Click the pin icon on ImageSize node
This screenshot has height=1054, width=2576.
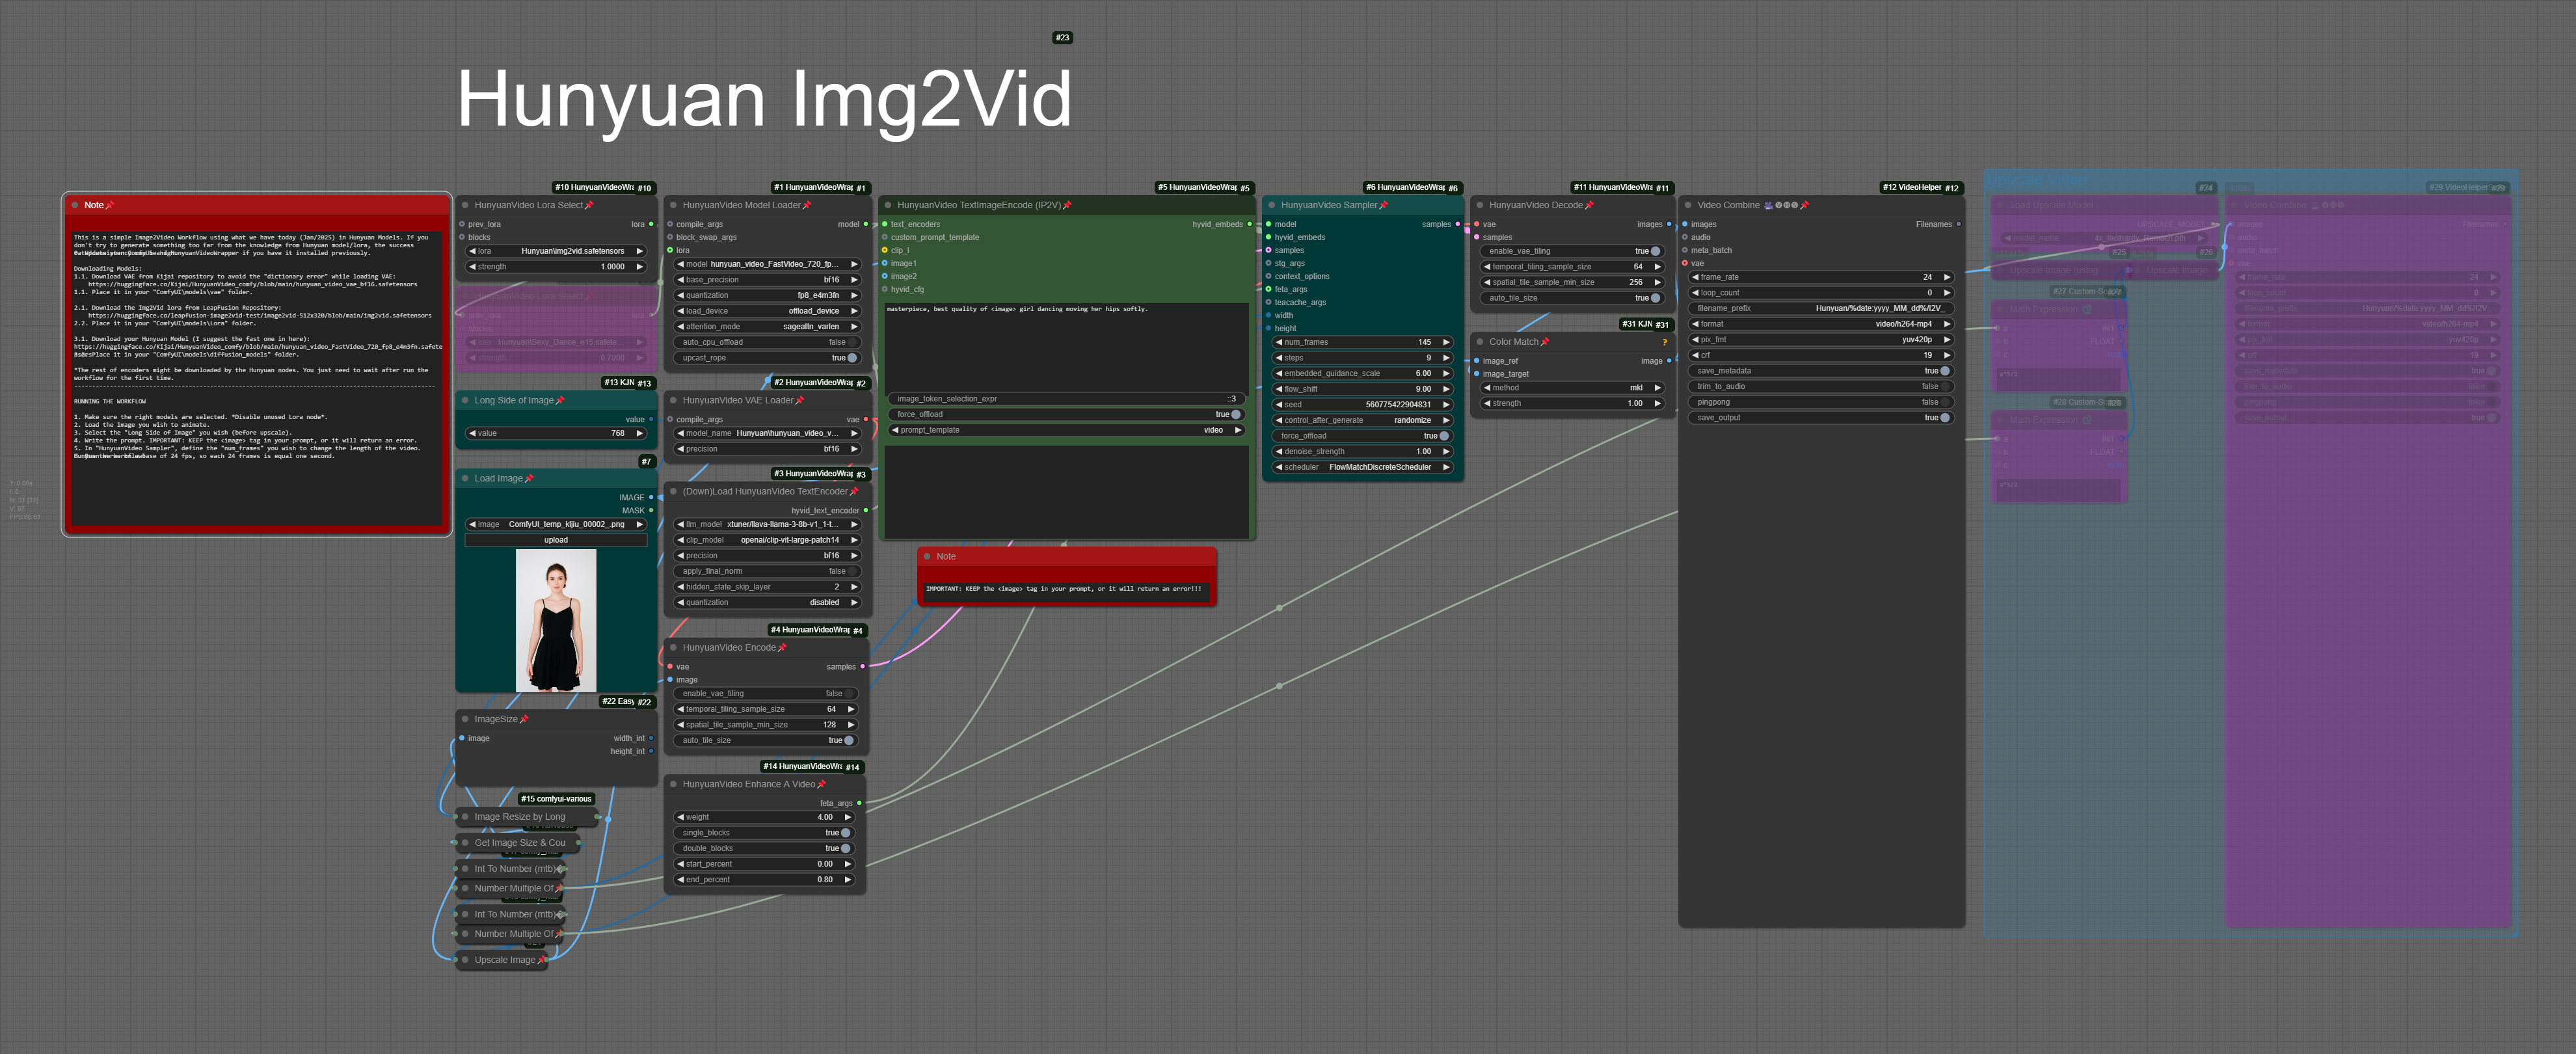pyautogui.click(x=524, y=719)
